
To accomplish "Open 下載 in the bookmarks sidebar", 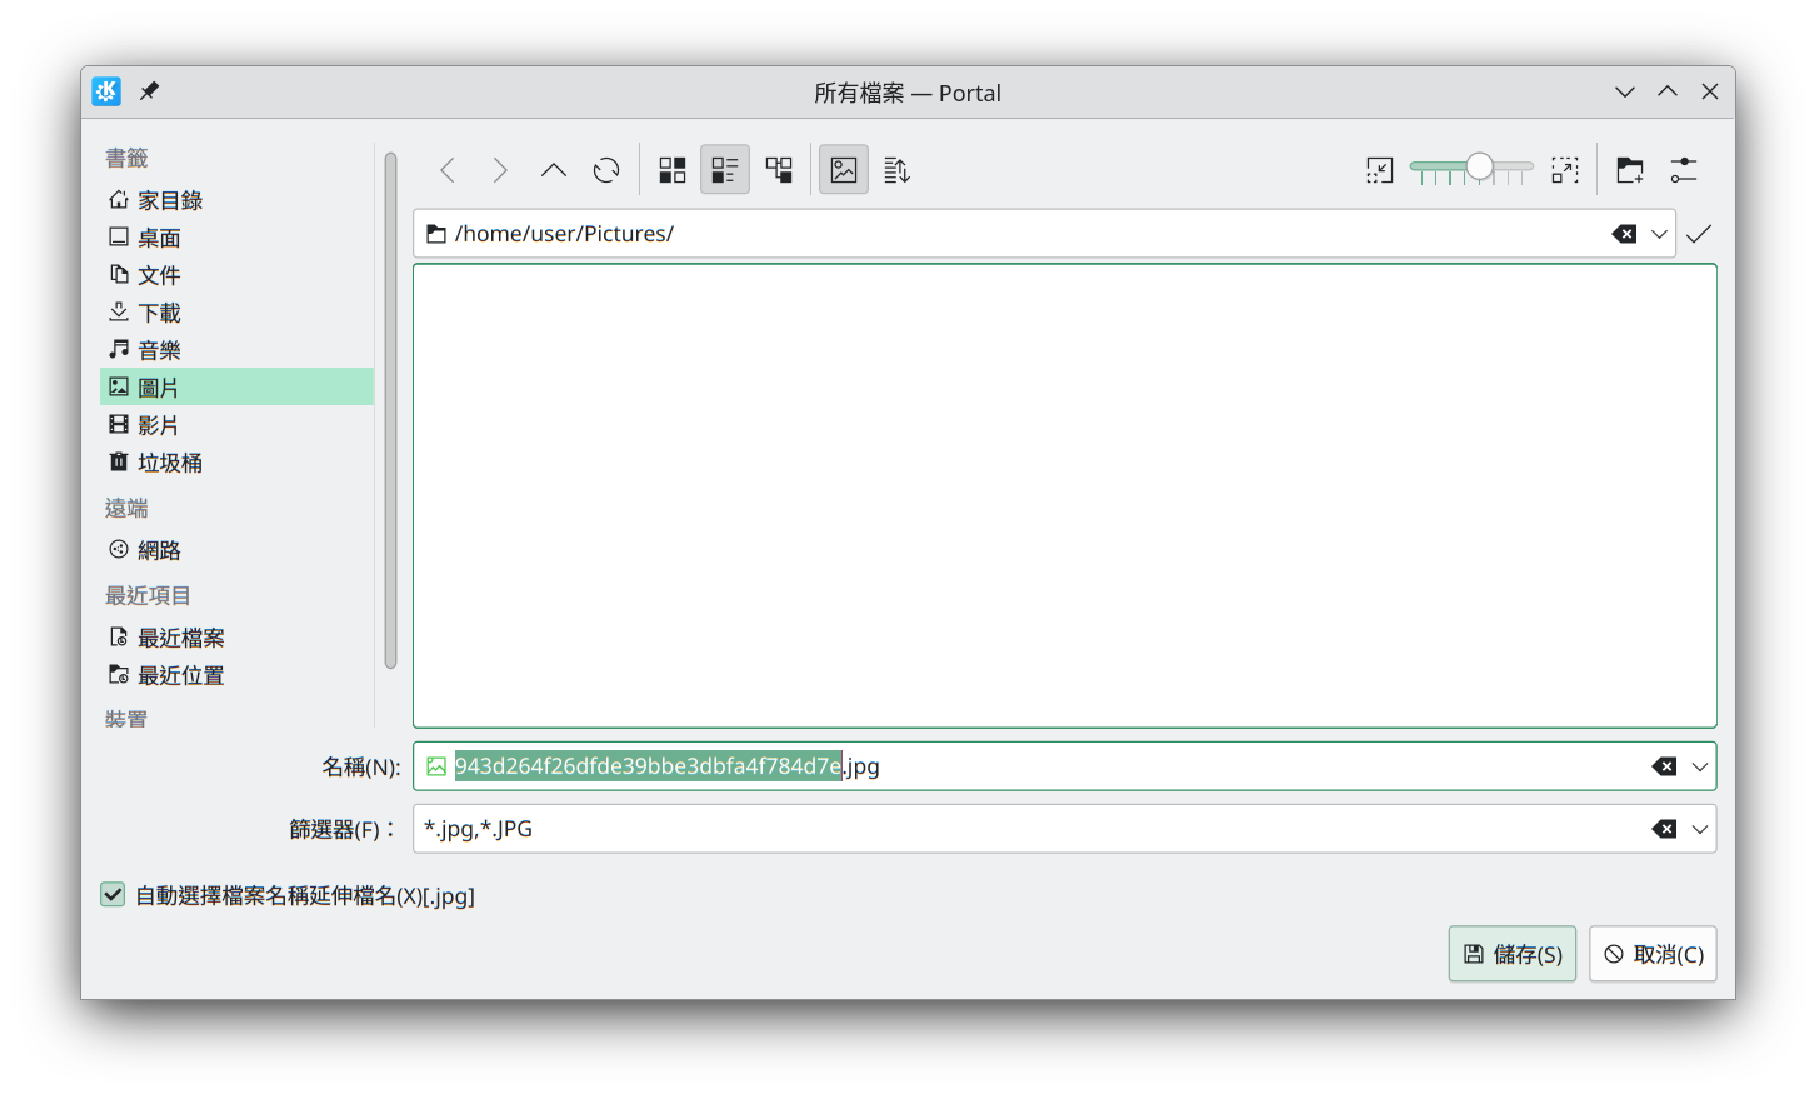I will 159,313.
